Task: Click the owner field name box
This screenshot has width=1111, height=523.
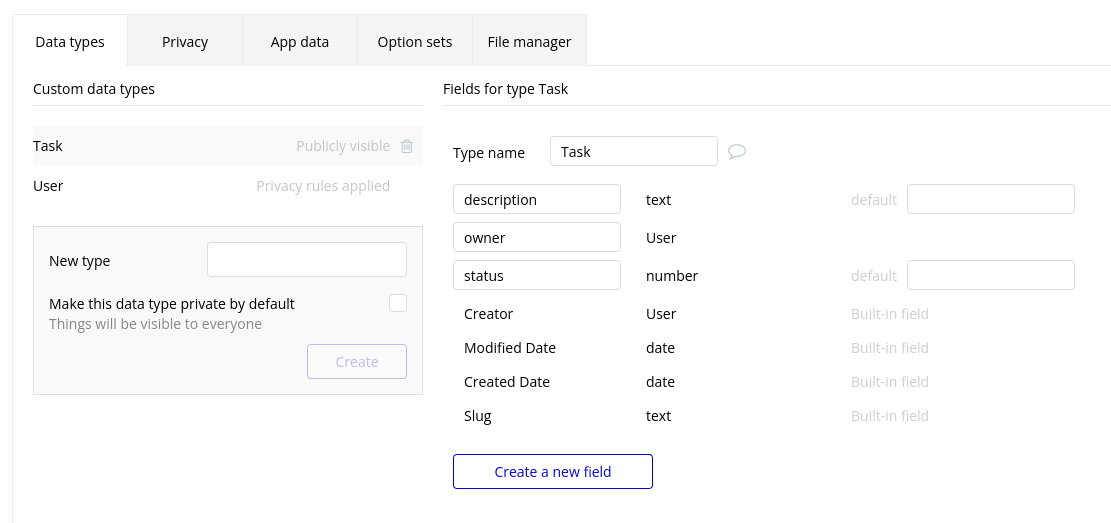Action: [537, 237]
